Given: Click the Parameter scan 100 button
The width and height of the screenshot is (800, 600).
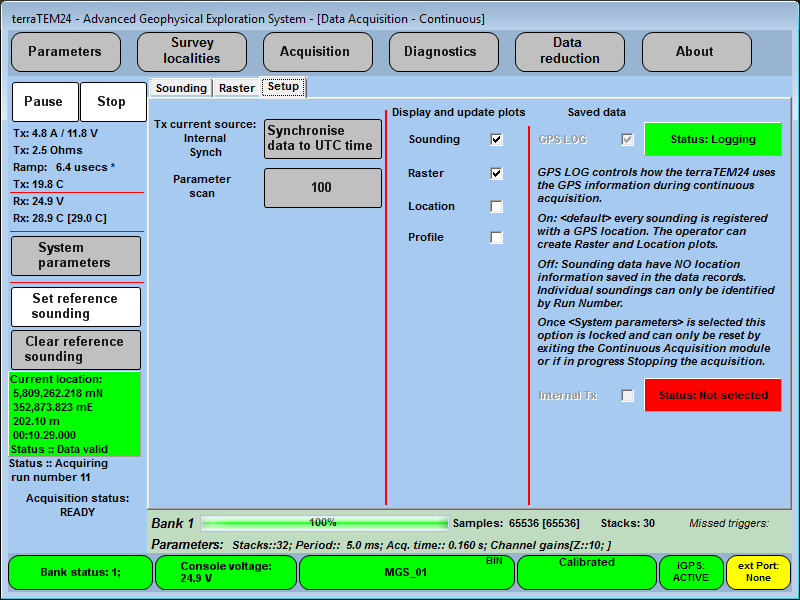Looking at the screenshot, I should (x=322, y=188).
